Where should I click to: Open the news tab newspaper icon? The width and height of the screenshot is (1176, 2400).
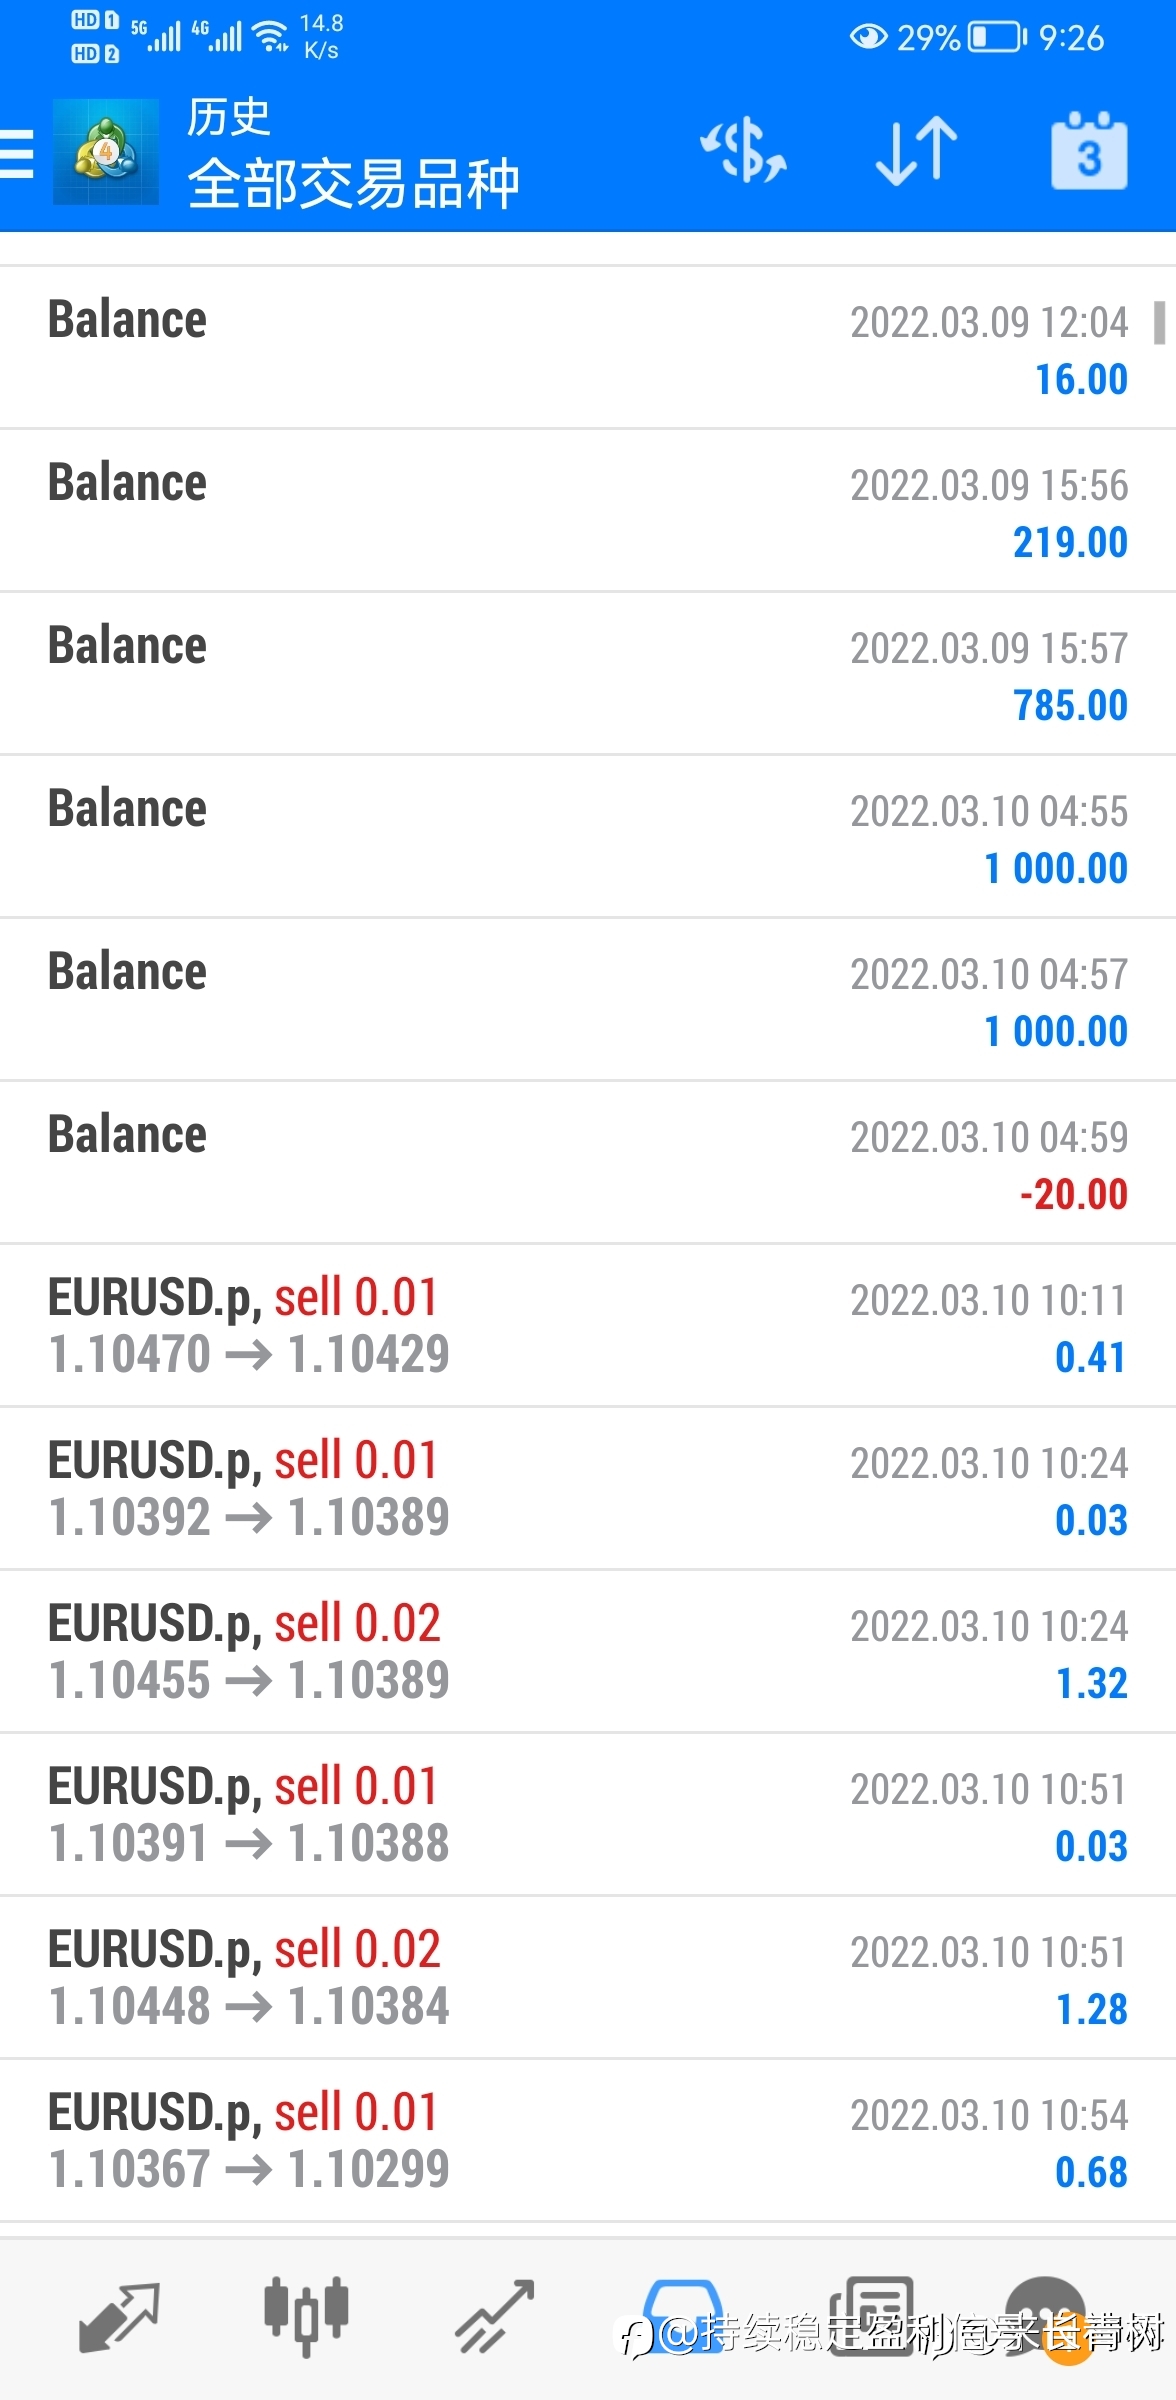coord(871,2315)
